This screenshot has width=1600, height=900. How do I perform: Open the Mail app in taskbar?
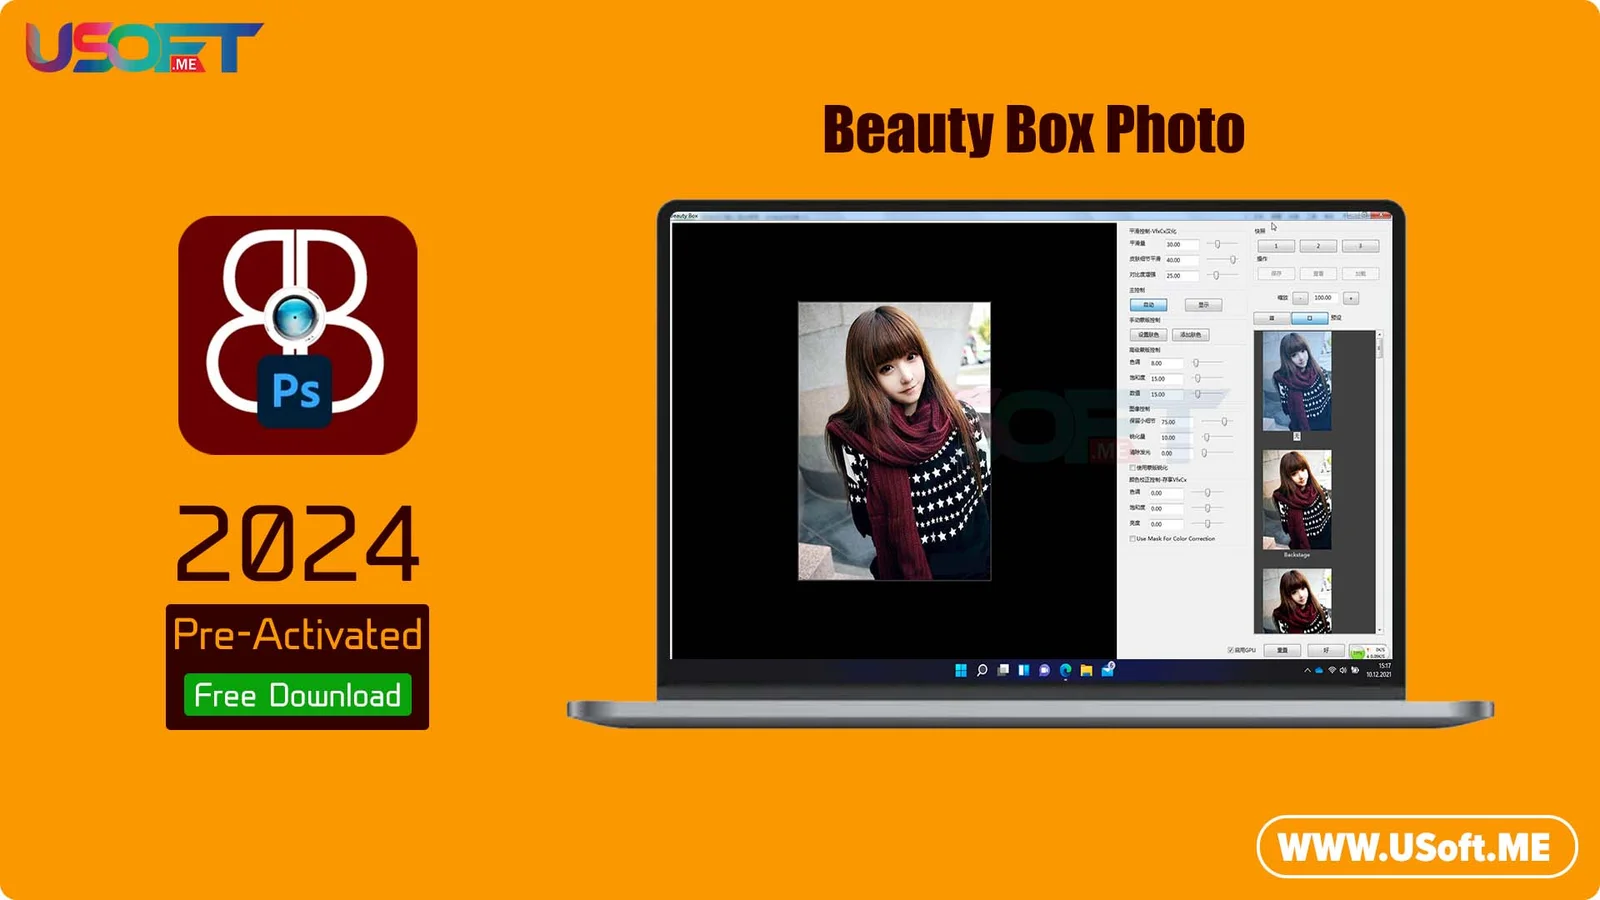point(1107,670)
